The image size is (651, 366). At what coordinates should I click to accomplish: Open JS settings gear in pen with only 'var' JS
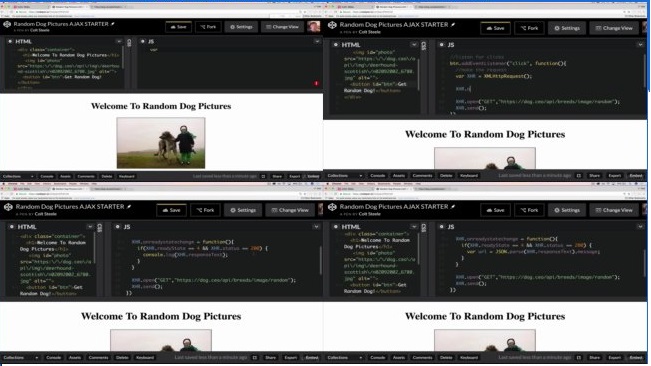142,41
